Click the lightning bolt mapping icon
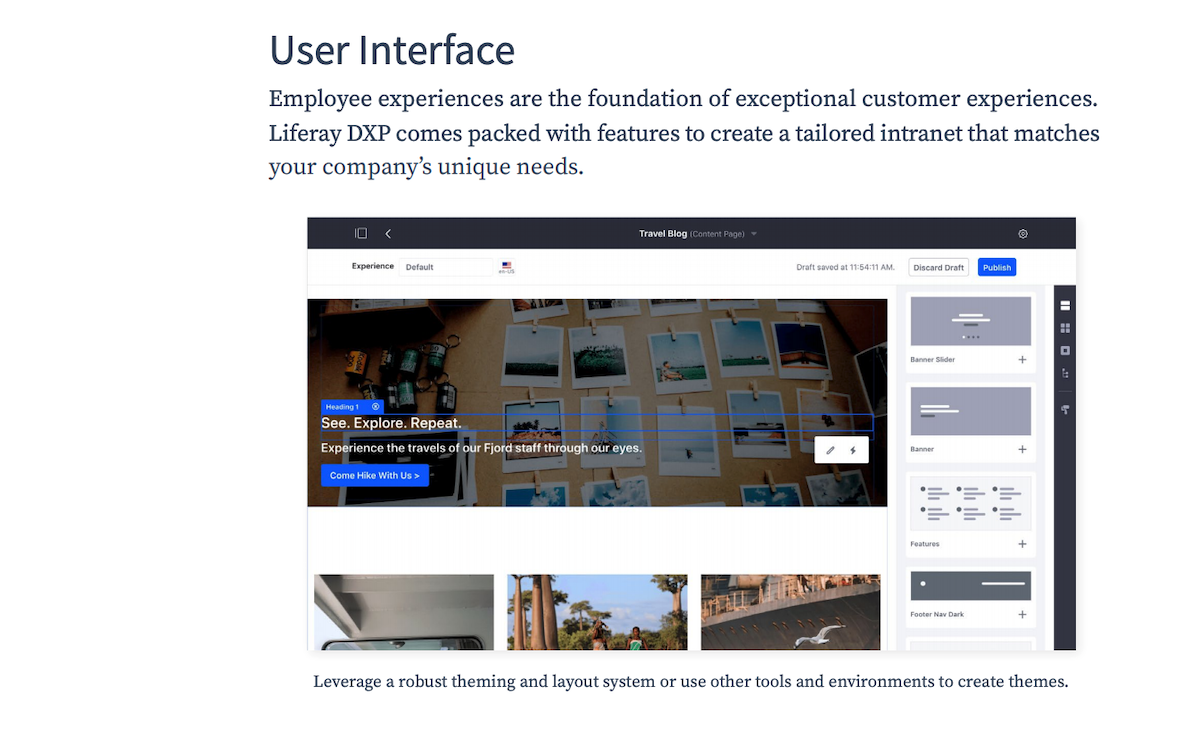This screenshot has height=729, width=1200. point(853,451)
